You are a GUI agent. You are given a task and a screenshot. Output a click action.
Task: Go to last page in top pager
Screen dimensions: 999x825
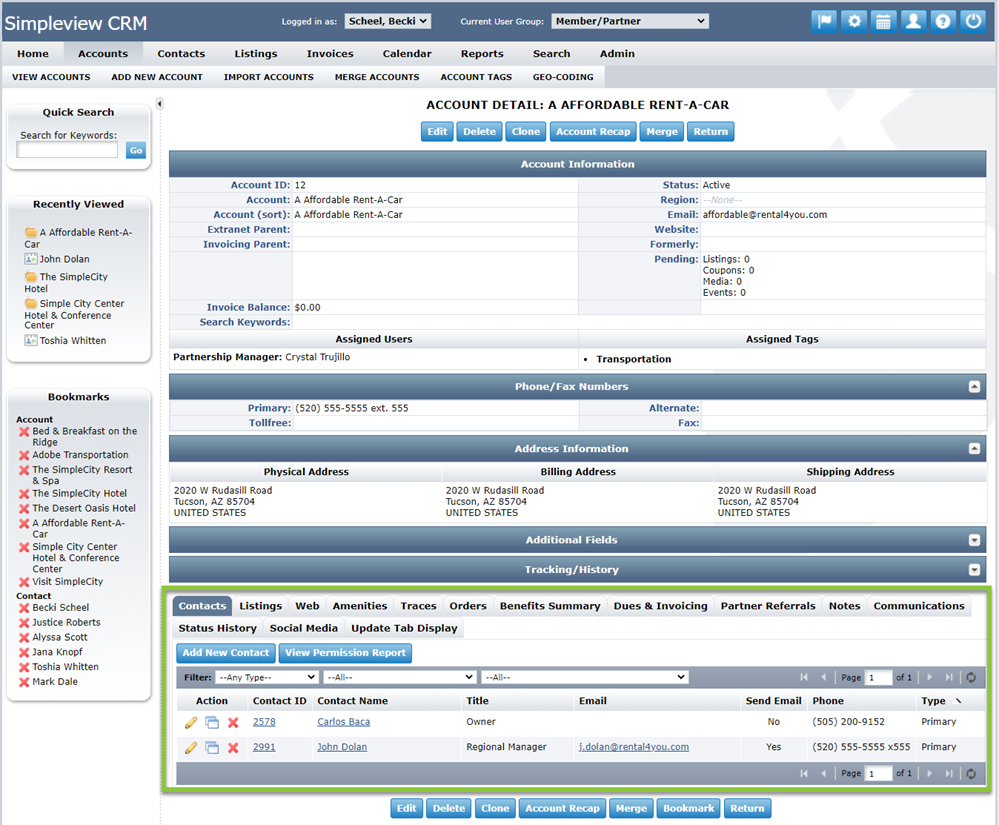coord(949,677)
